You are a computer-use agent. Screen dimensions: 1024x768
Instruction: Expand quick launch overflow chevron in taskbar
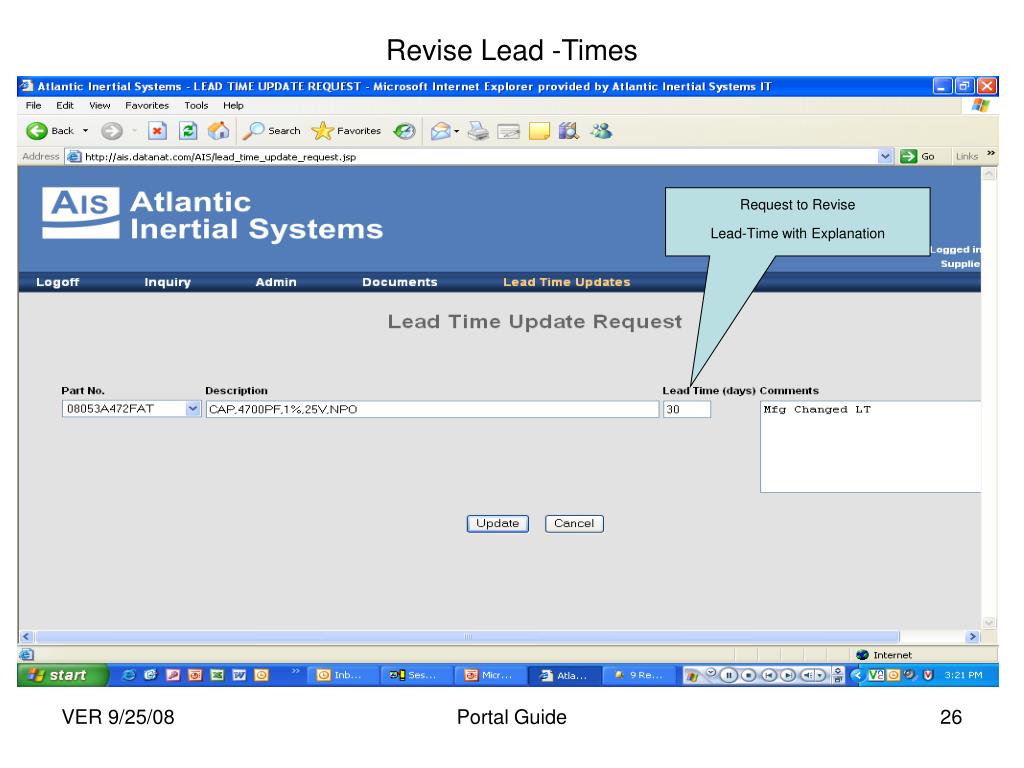[x=296, y=671]
